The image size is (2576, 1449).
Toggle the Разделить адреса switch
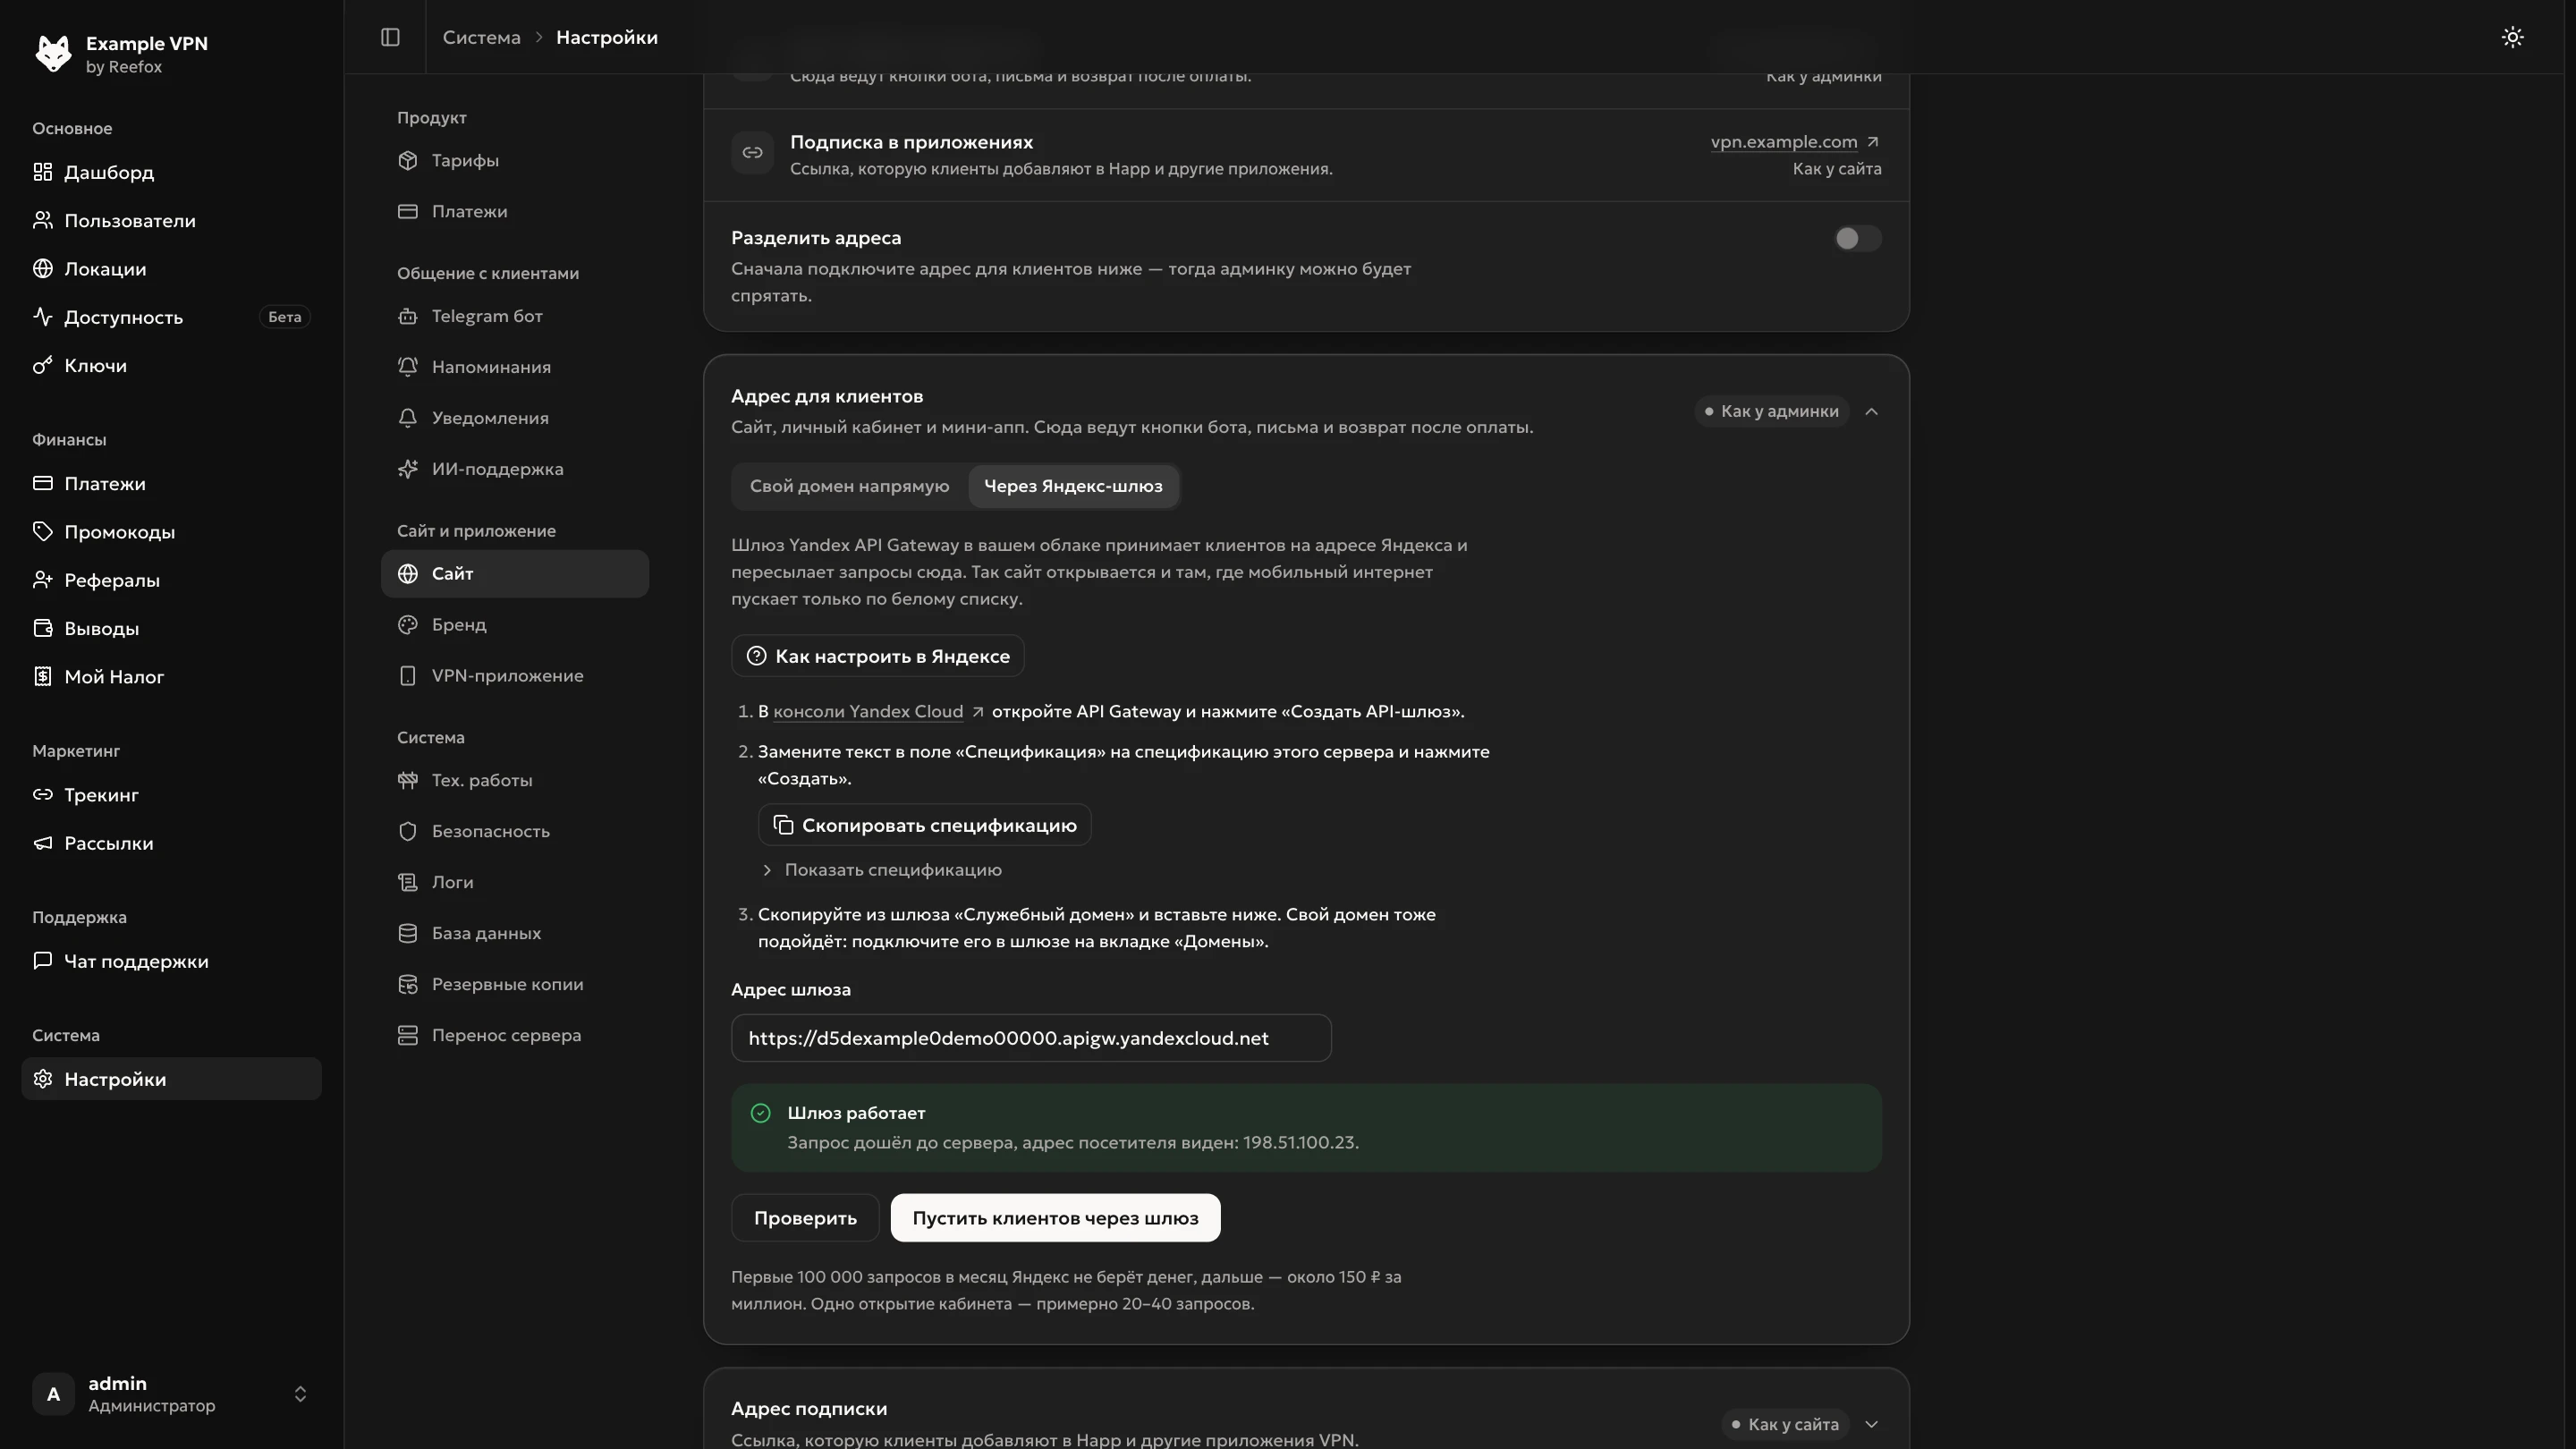(1857, 238)
